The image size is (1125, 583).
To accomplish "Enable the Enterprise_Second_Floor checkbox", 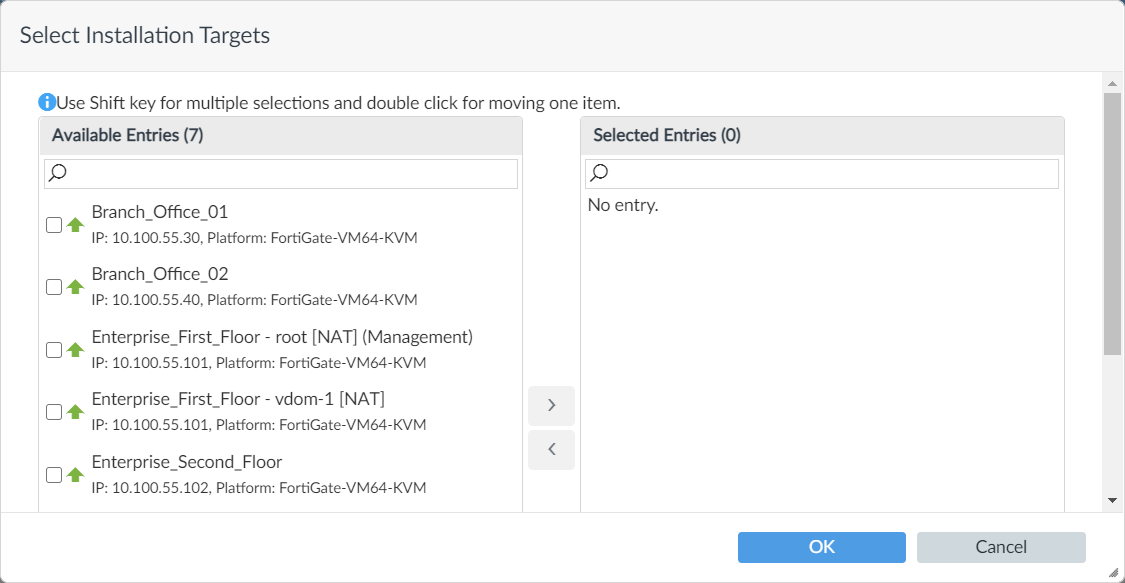I will tap(54, 475).
